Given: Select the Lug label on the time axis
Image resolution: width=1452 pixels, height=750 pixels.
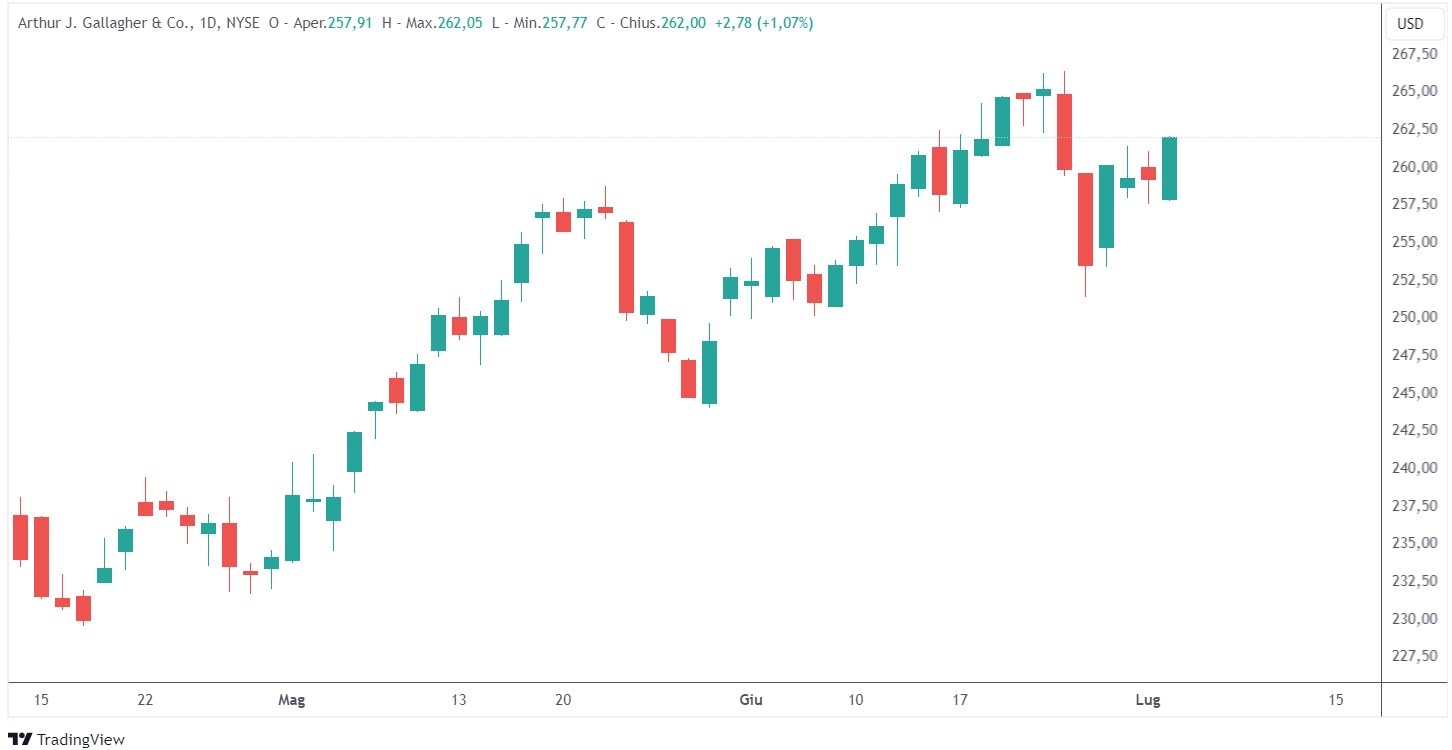Looking at the screenshot, I should [1148, 700].
